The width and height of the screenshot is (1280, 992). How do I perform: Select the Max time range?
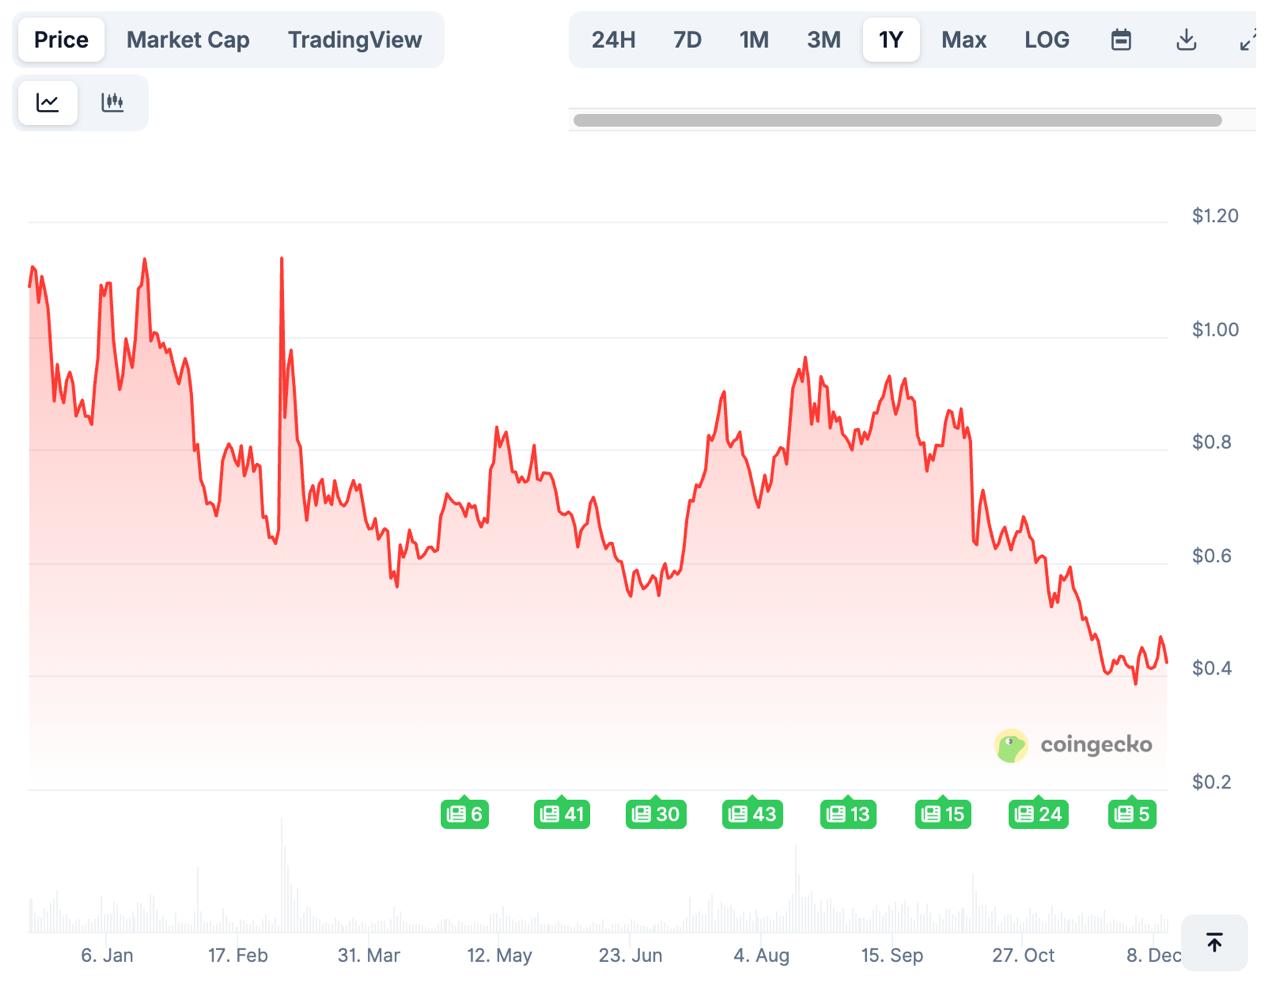tap(963, 40)
